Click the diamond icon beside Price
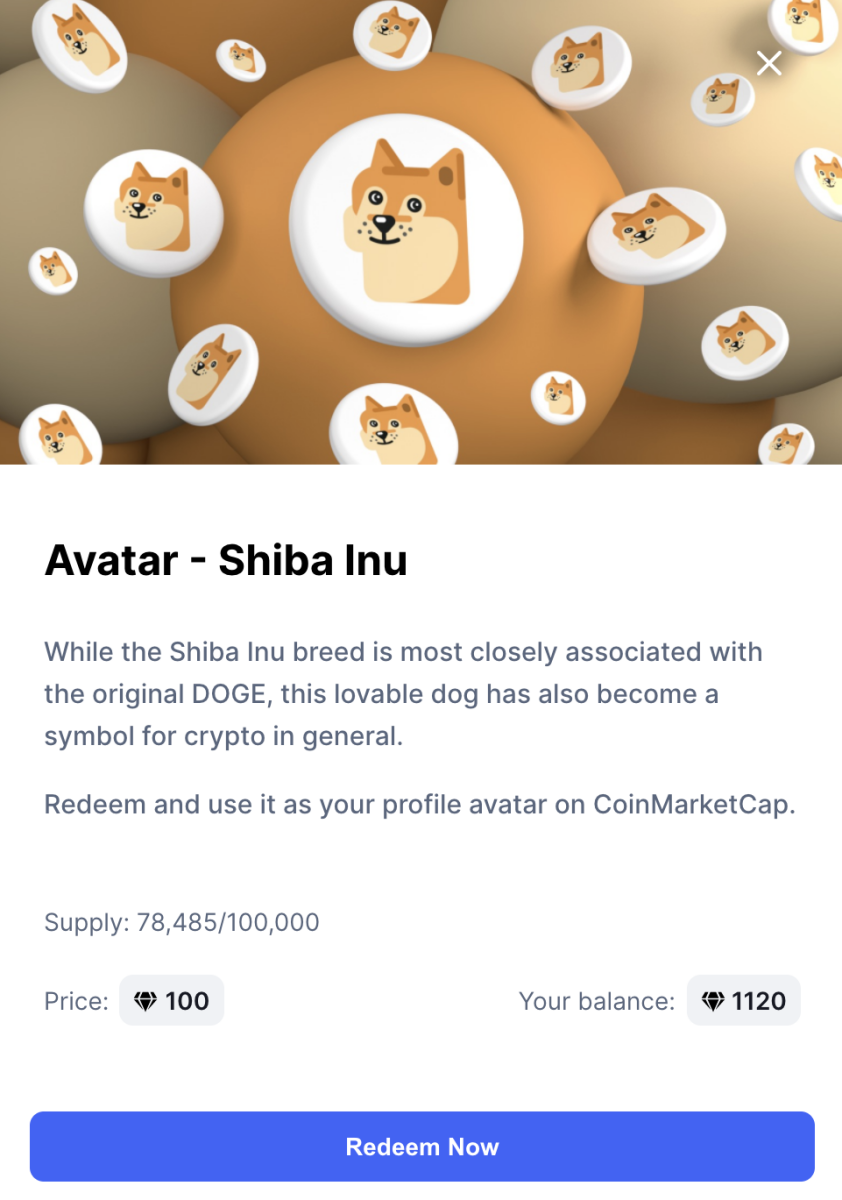This screenshot has height=1200, width=842. pyautogui.click(x=146, y=1001)
